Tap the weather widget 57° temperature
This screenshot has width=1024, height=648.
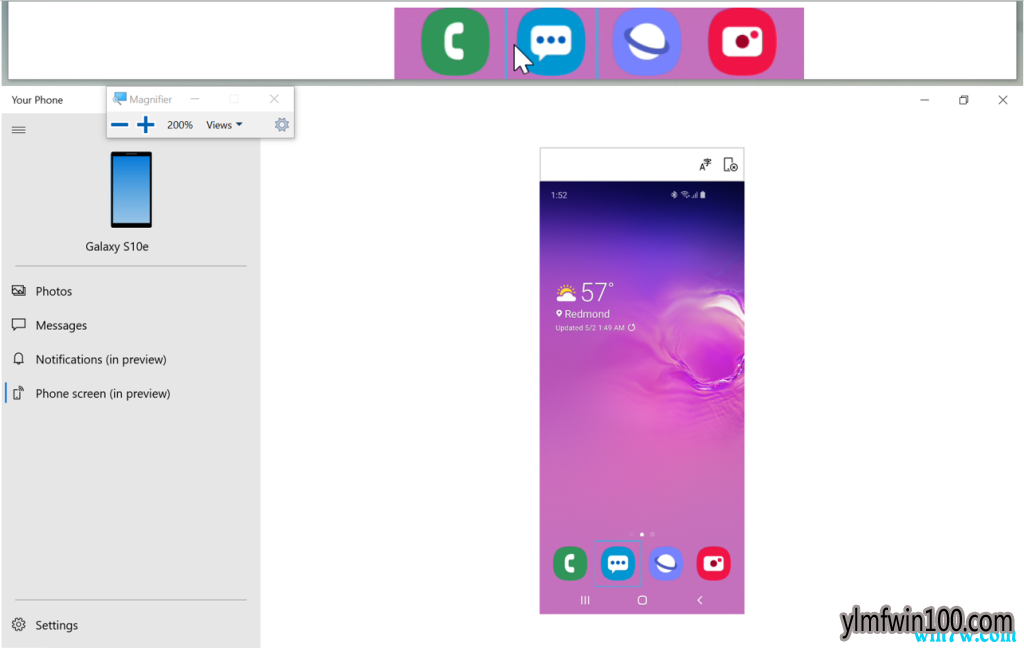[597, 292]
